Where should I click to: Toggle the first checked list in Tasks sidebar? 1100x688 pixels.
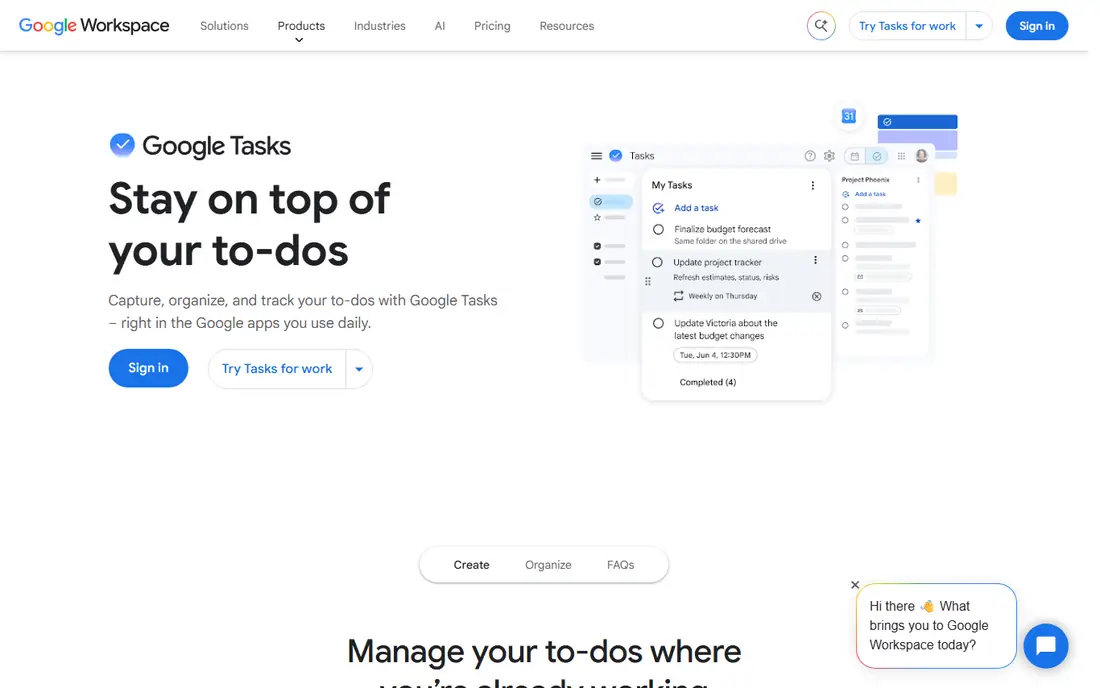click(597, 246)
